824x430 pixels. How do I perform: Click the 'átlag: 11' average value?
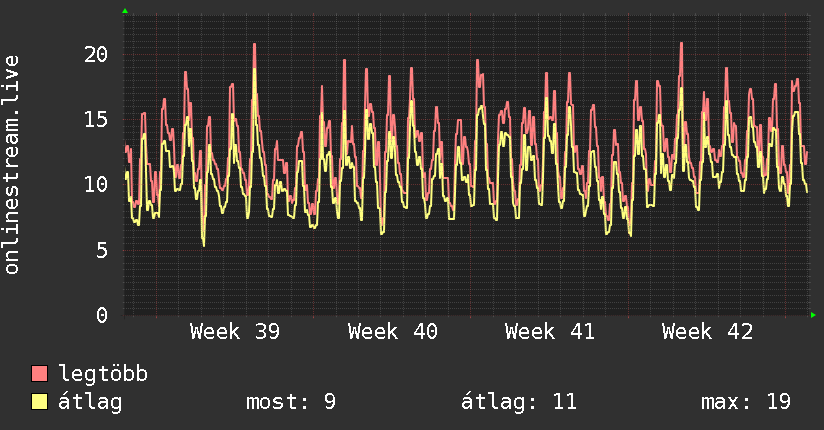[x=519, y=402]
